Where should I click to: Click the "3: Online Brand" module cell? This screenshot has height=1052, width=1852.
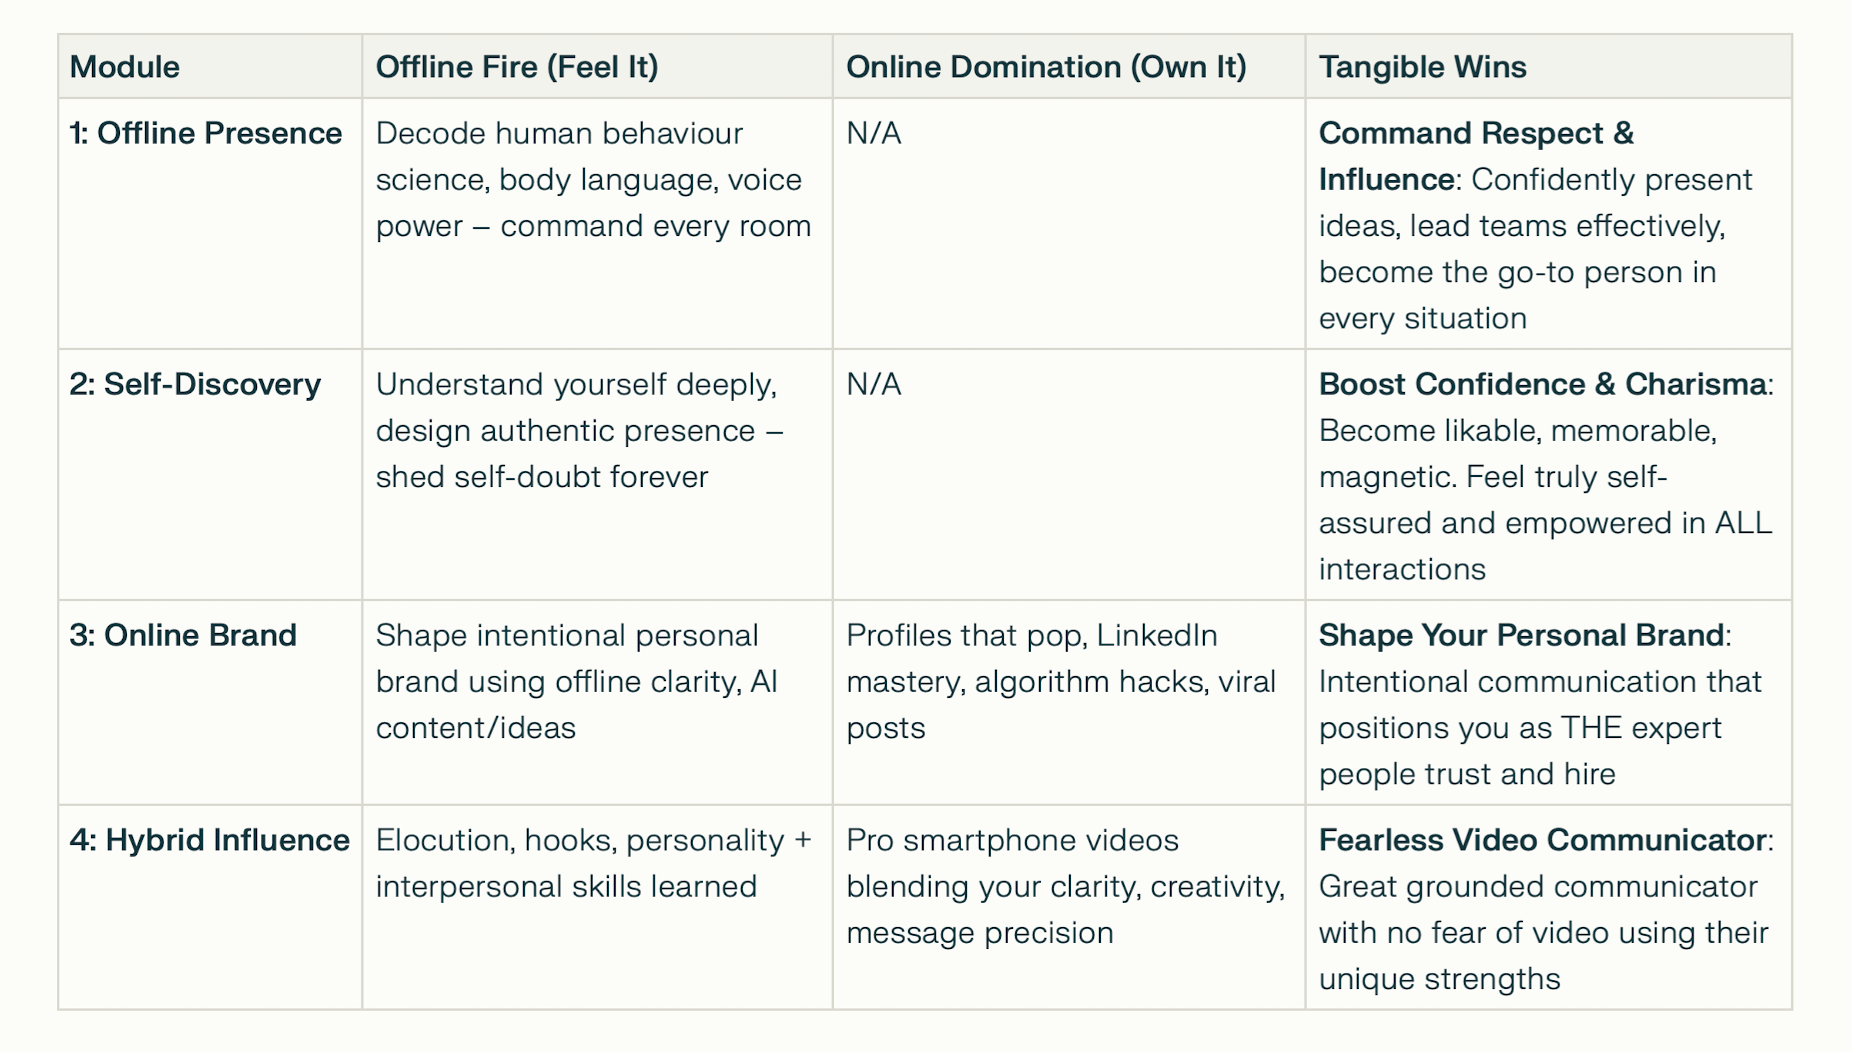coord(183,635)
